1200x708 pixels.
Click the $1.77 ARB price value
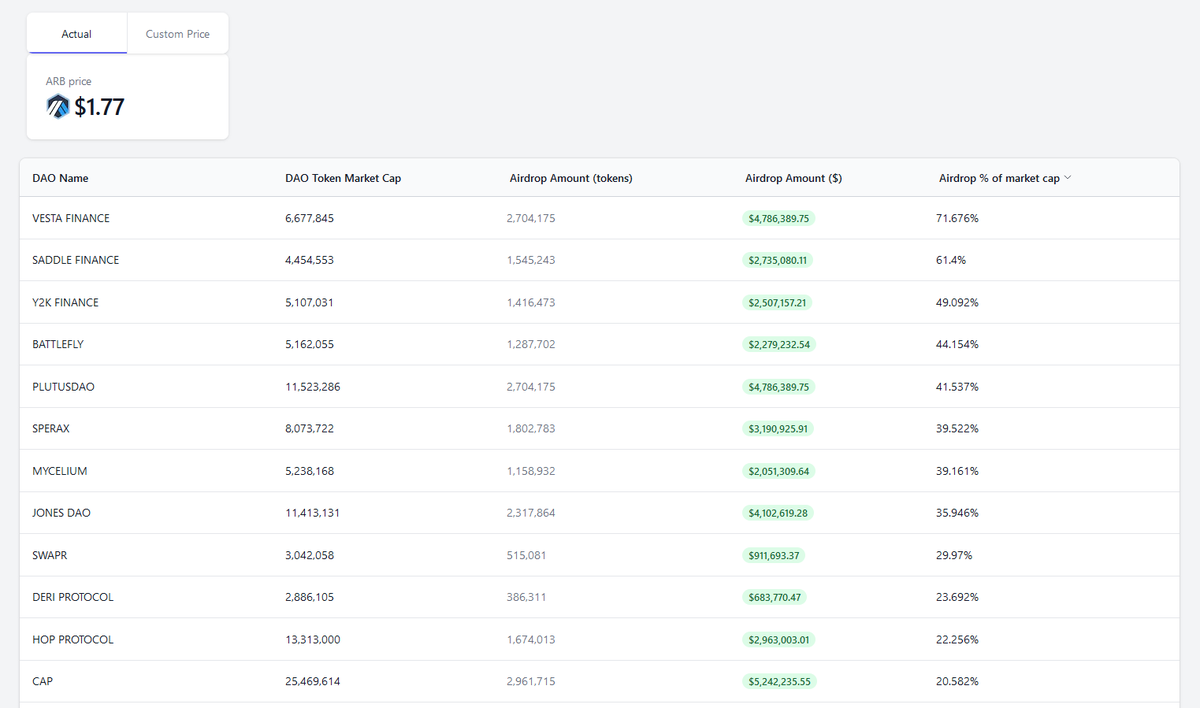point(99,107)
